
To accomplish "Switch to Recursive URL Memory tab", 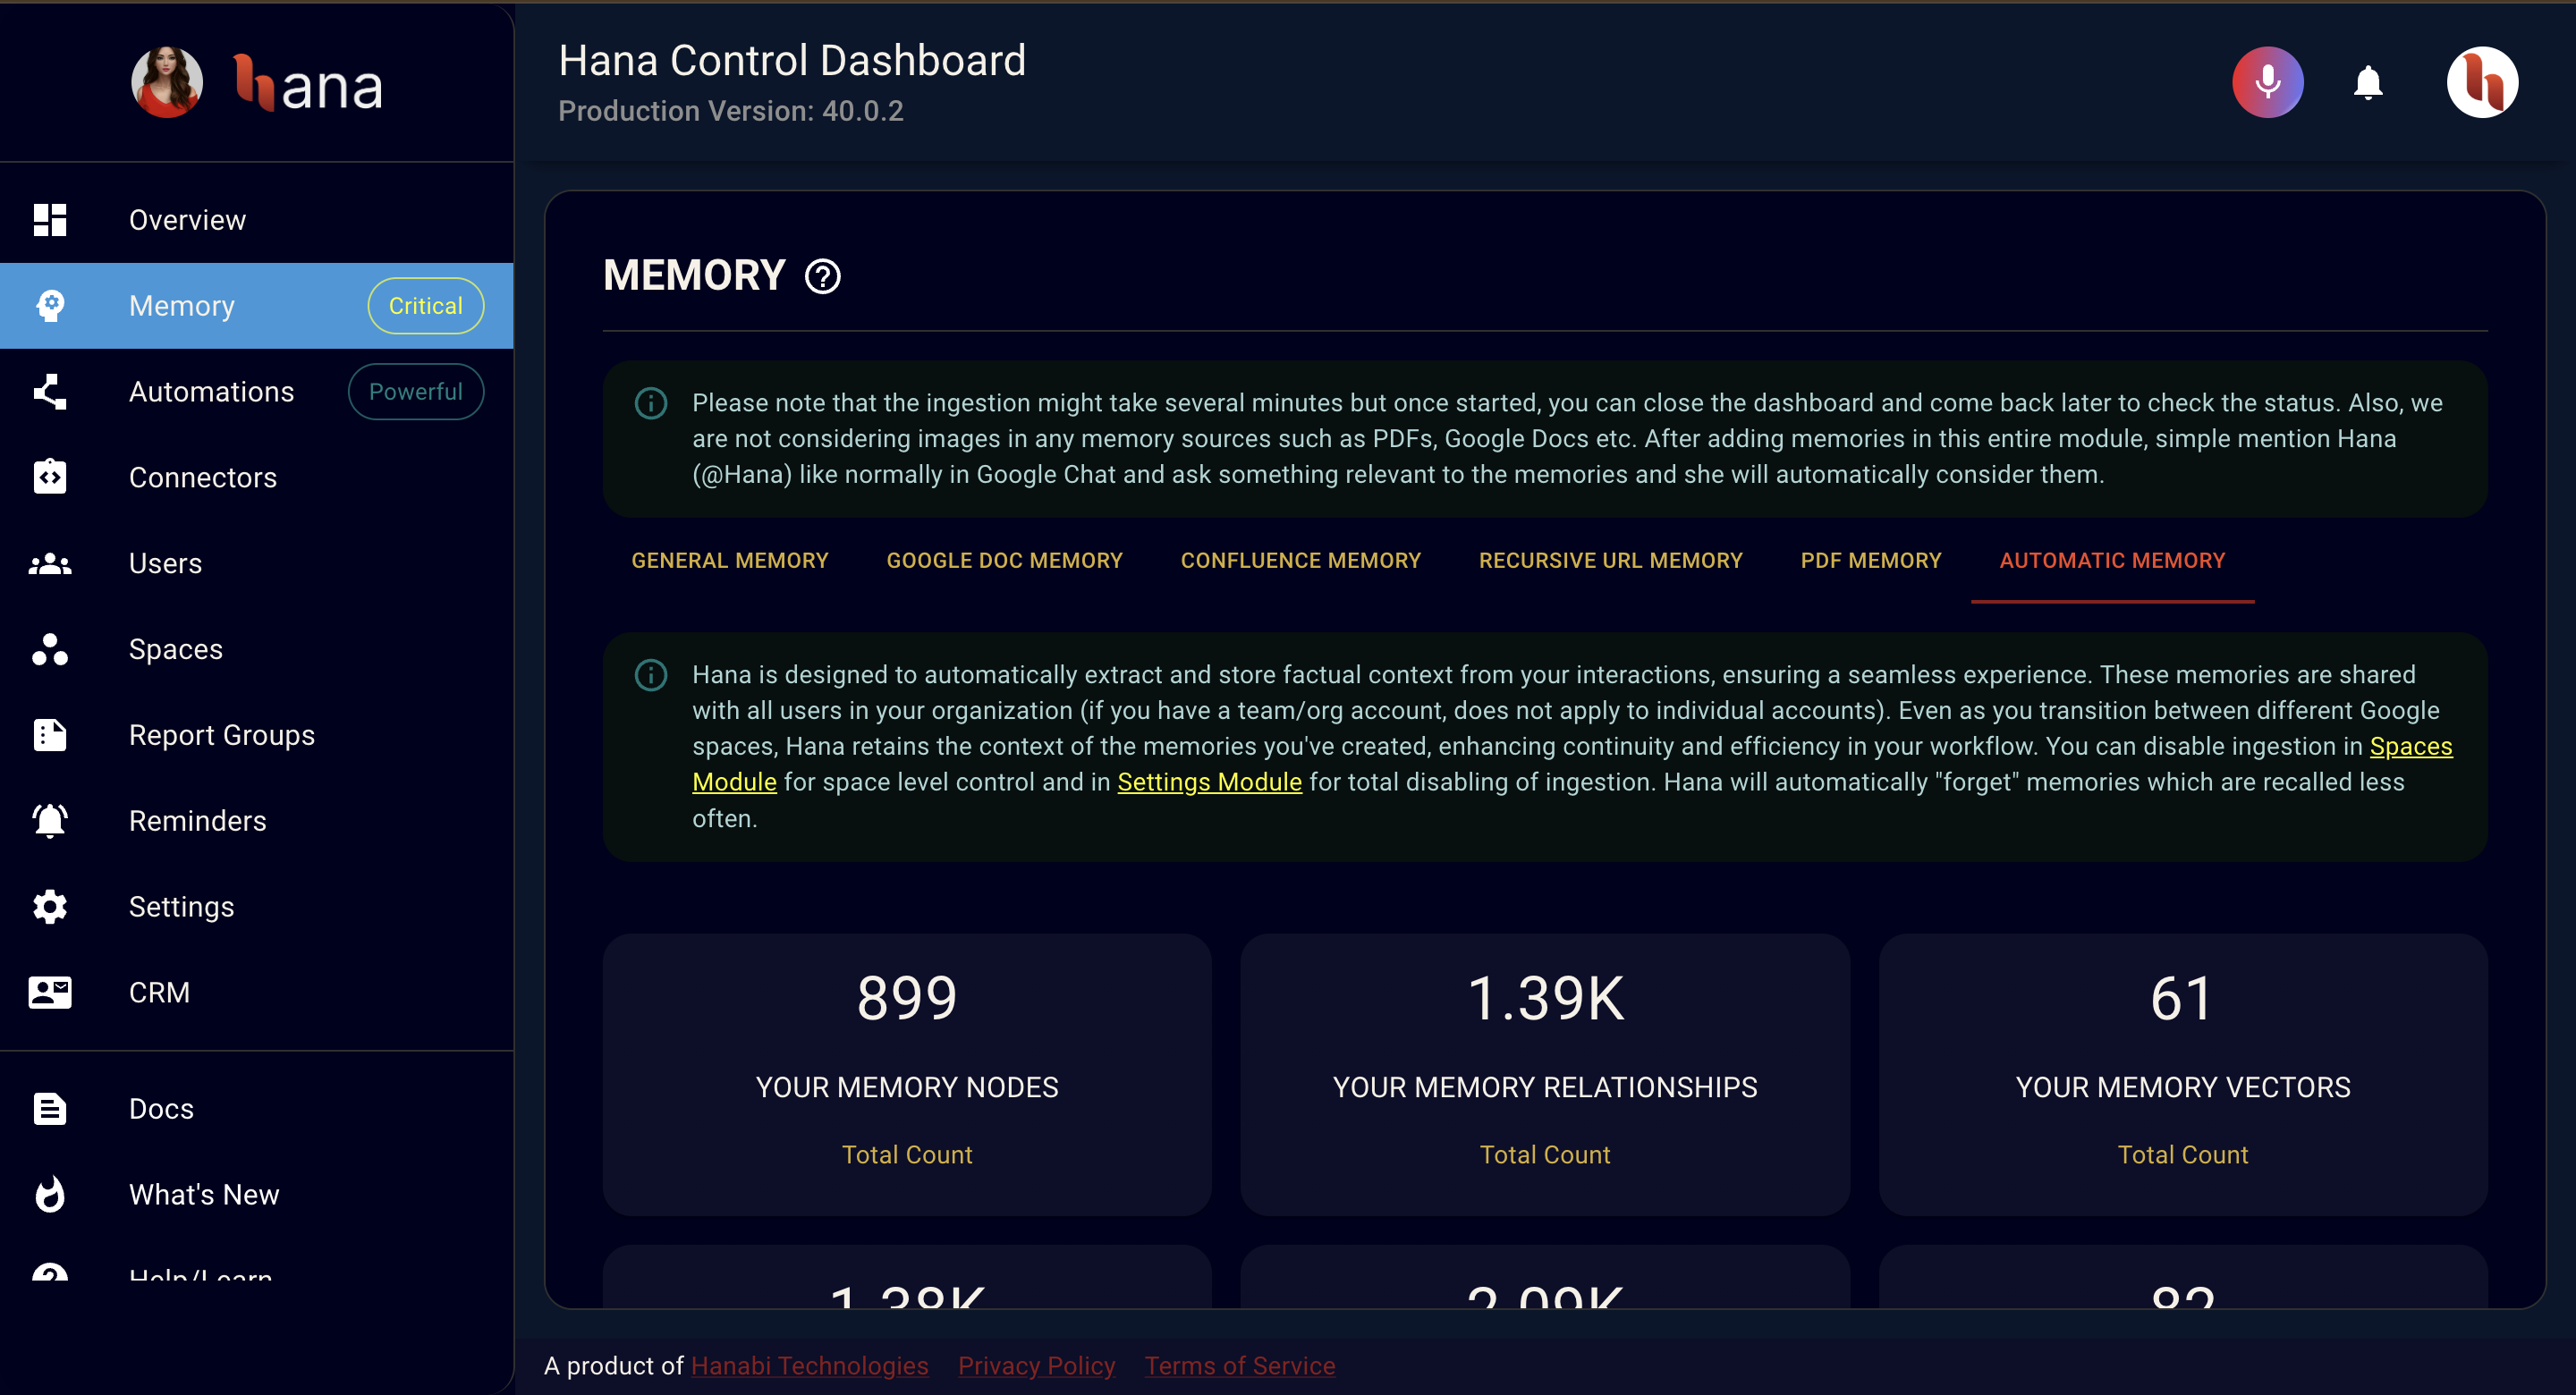I will point(1610,561).
